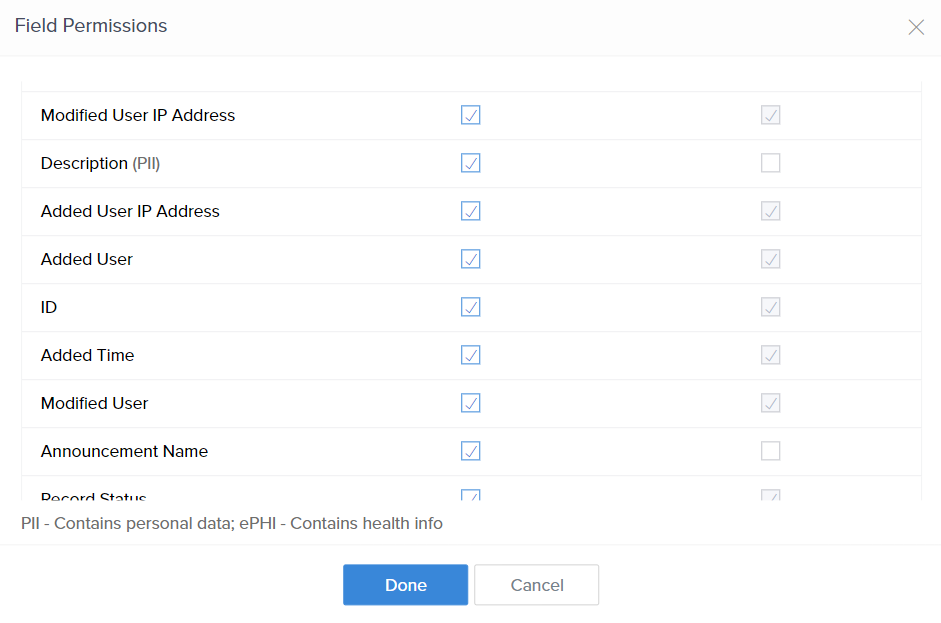The height and width of the screenshot is (623, 941).
Task: Uncheck view permission for Announcement Name
Action: [470, 451]
